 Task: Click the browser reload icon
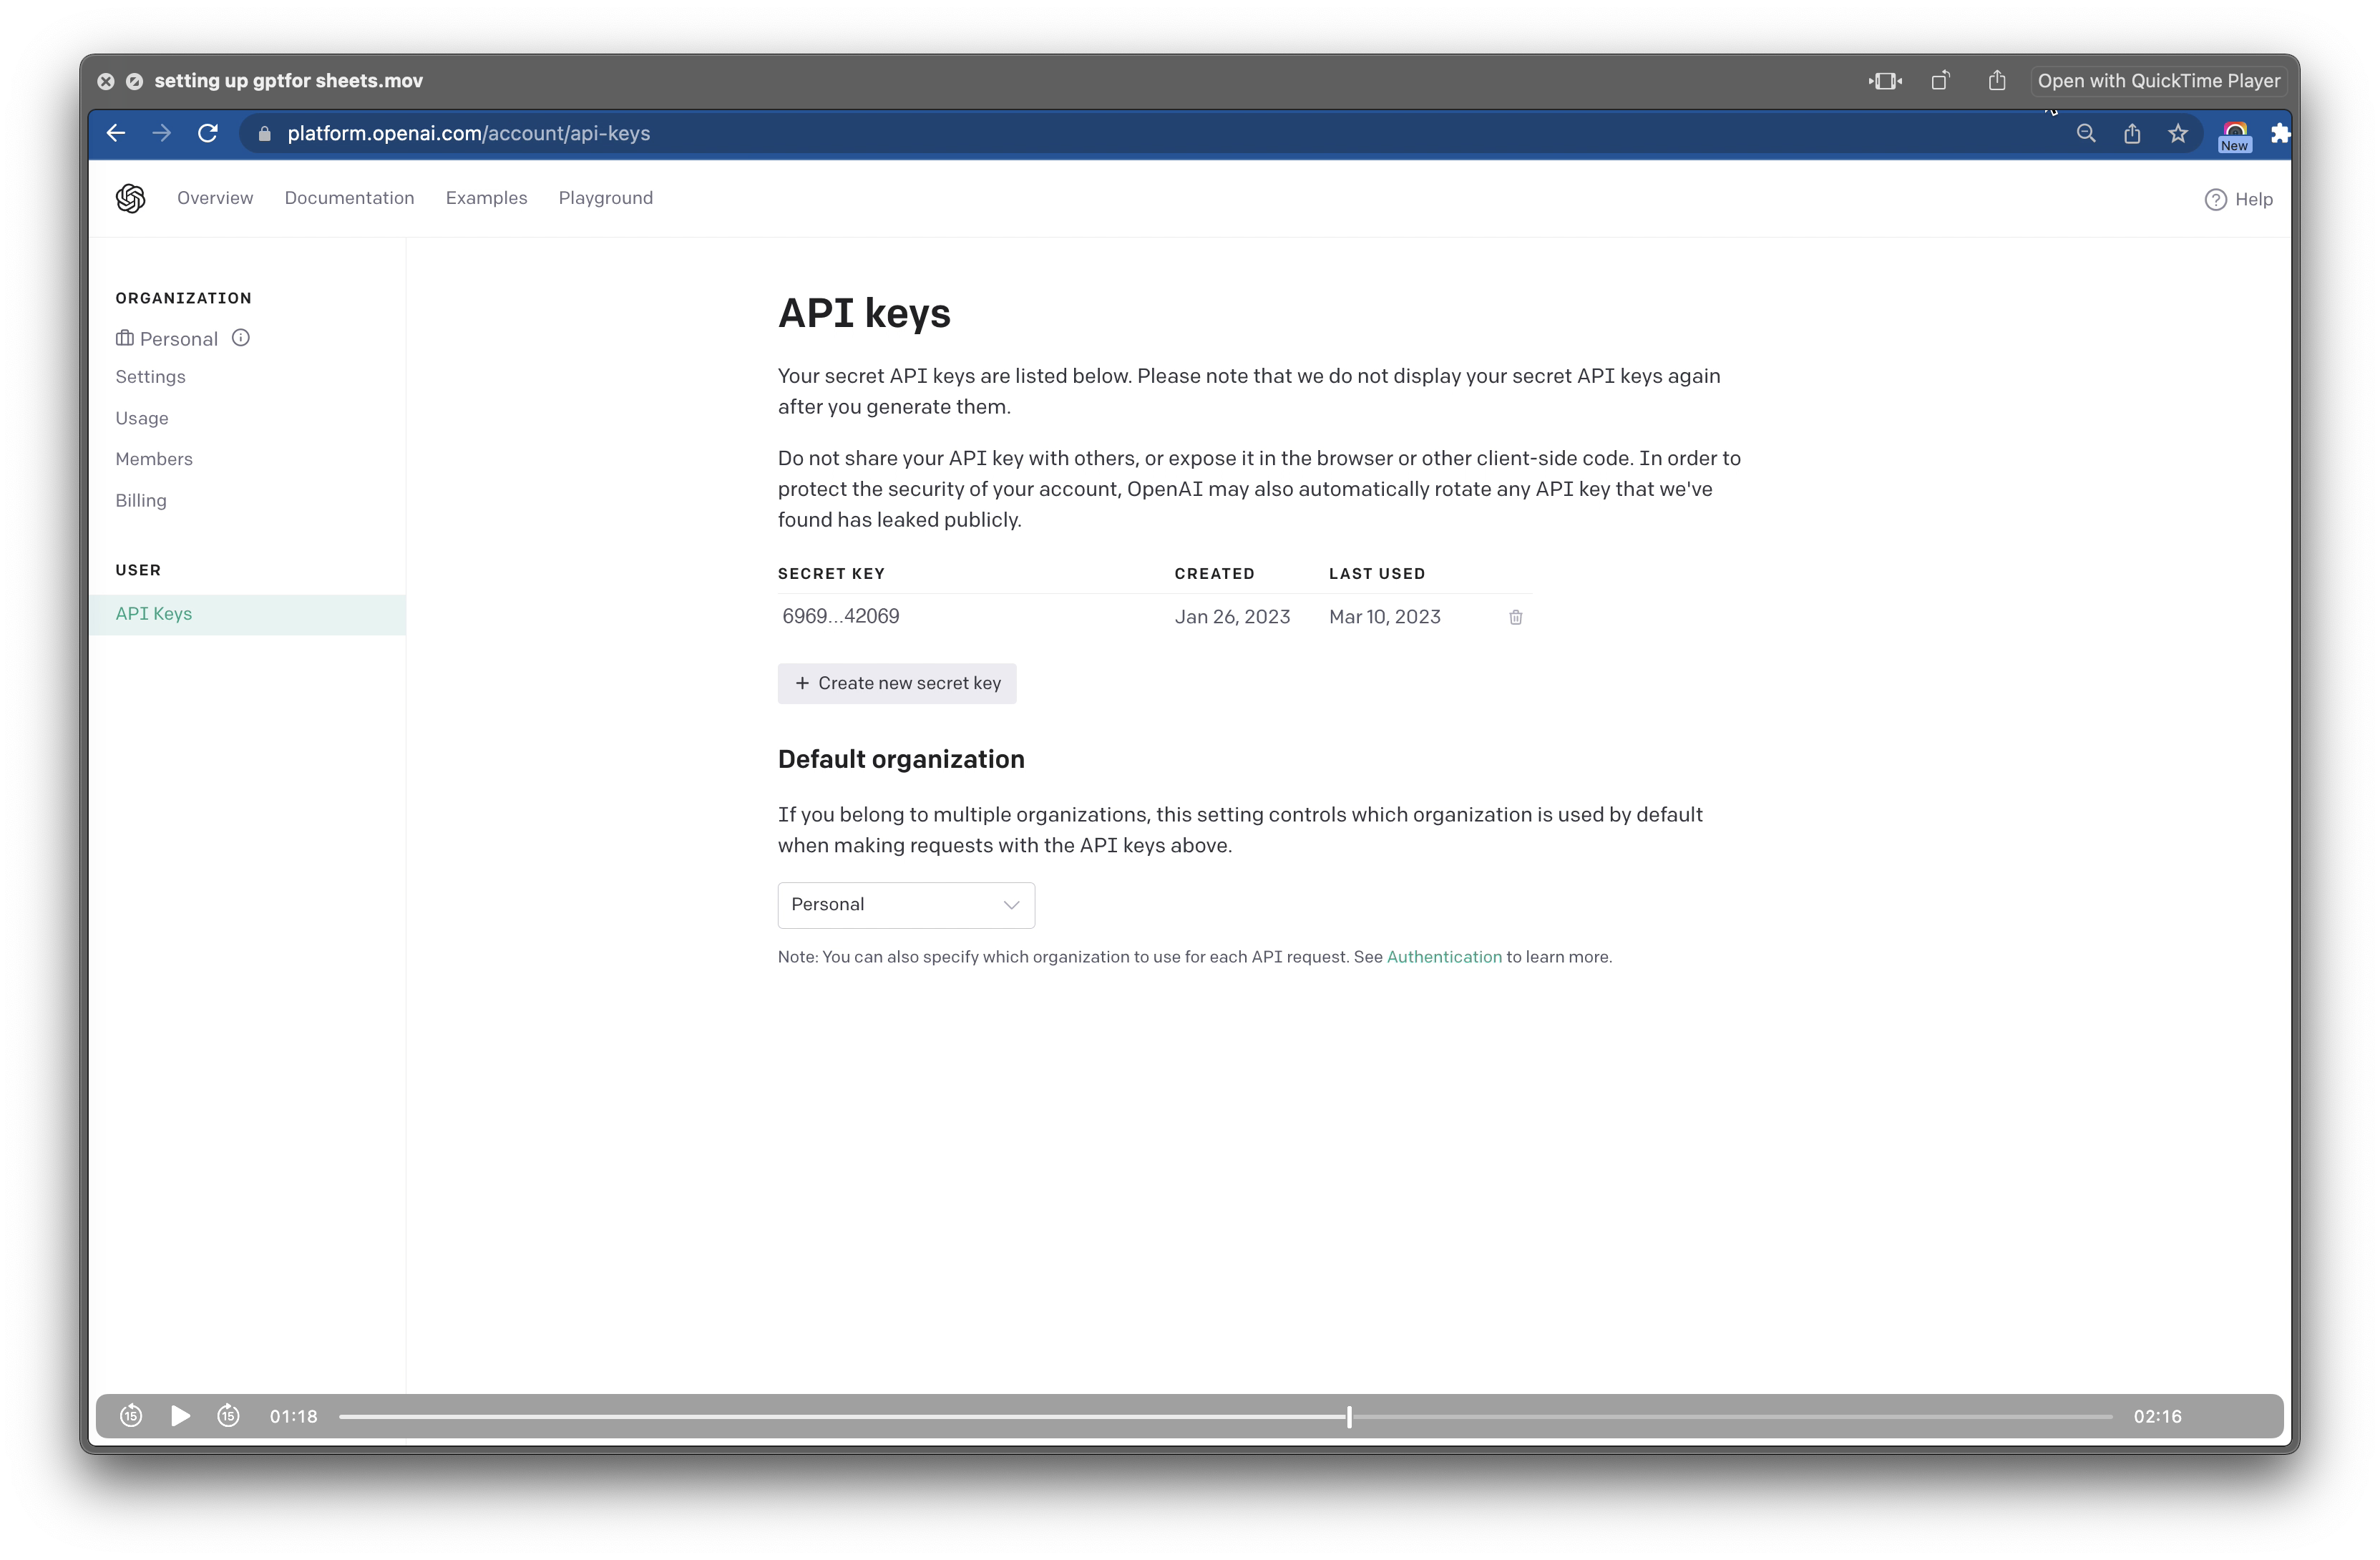[x=208, y=133]
